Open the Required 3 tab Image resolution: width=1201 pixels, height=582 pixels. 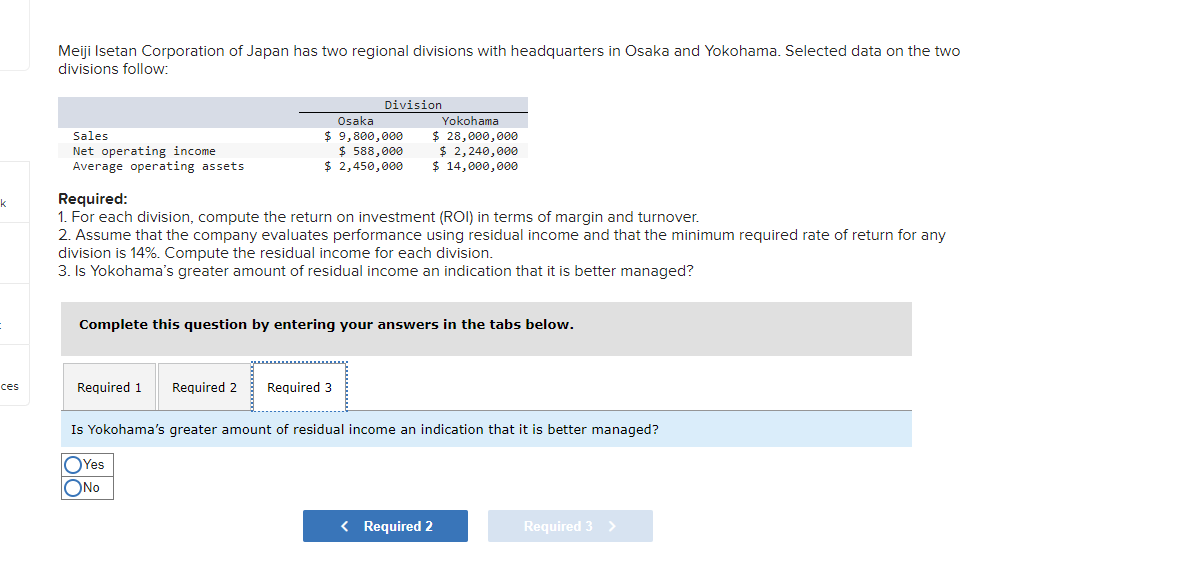(299, 387)
